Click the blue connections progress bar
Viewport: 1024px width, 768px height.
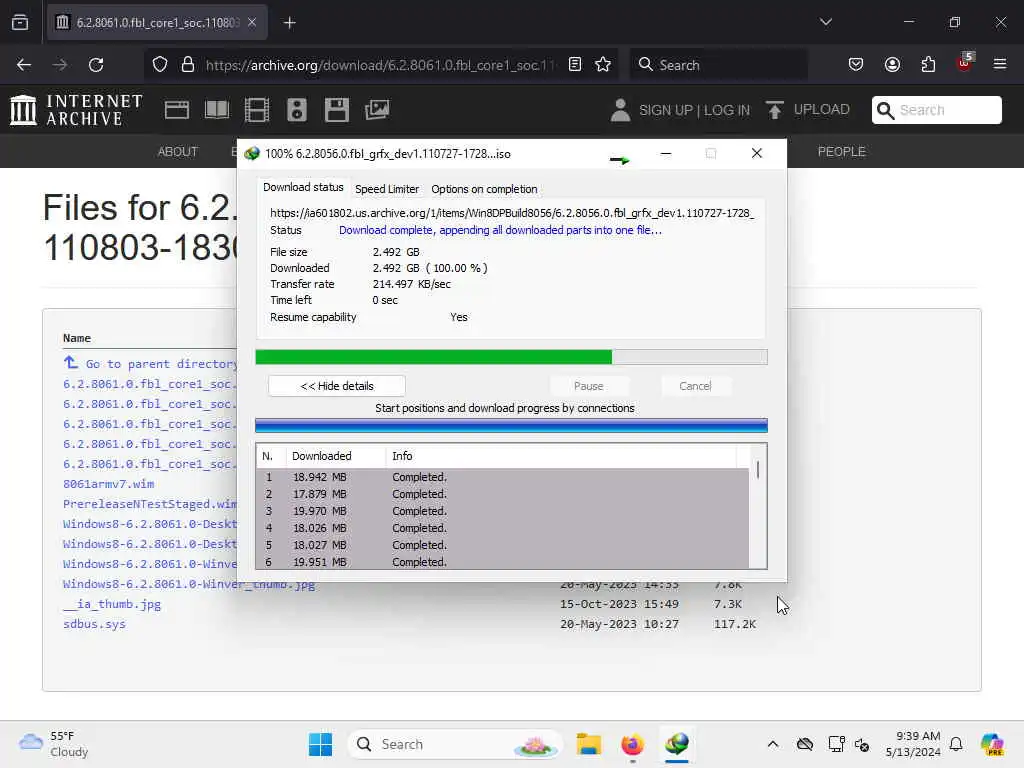[x=511, y=426]
